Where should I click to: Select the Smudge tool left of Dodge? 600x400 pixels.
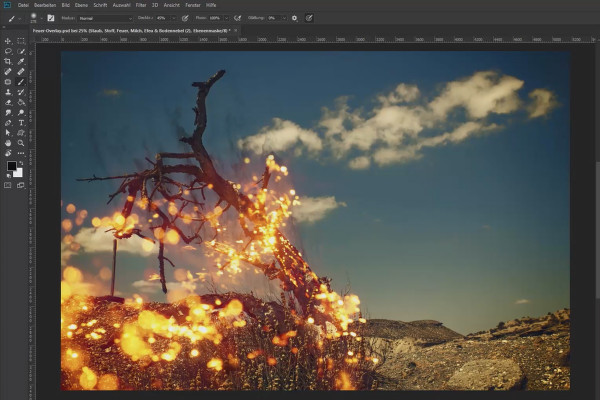pyautogui.click(x=8, y=113)
